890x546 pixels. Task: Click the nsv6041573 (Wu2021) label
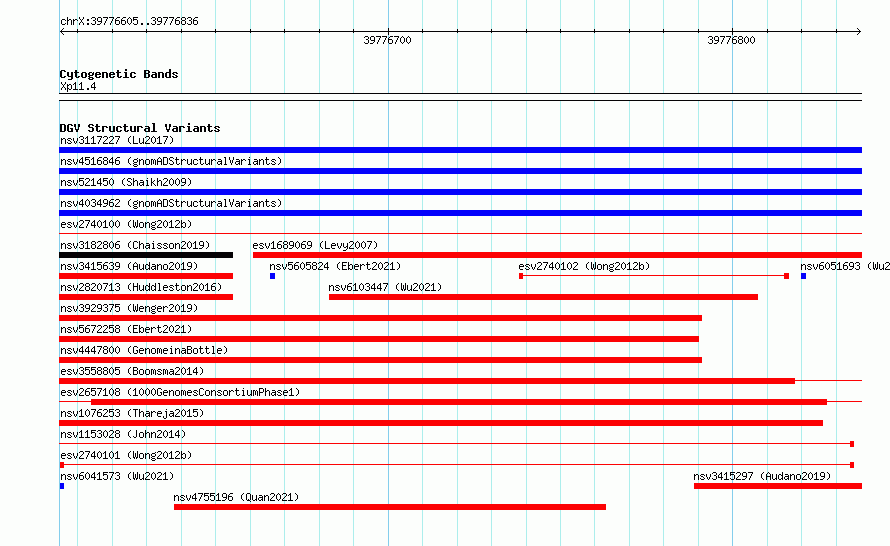tap(117, 476)
